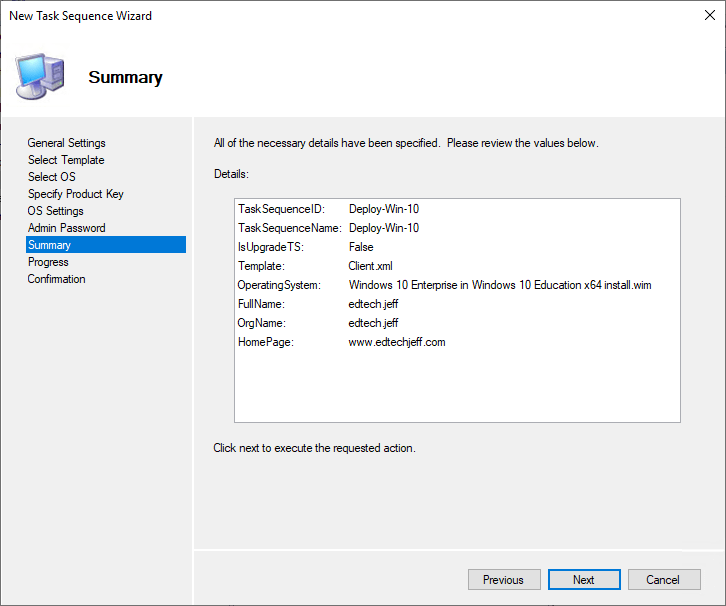Go to General Settings step
This screenshot has width=726, height=606.
(x=66, y=143)
